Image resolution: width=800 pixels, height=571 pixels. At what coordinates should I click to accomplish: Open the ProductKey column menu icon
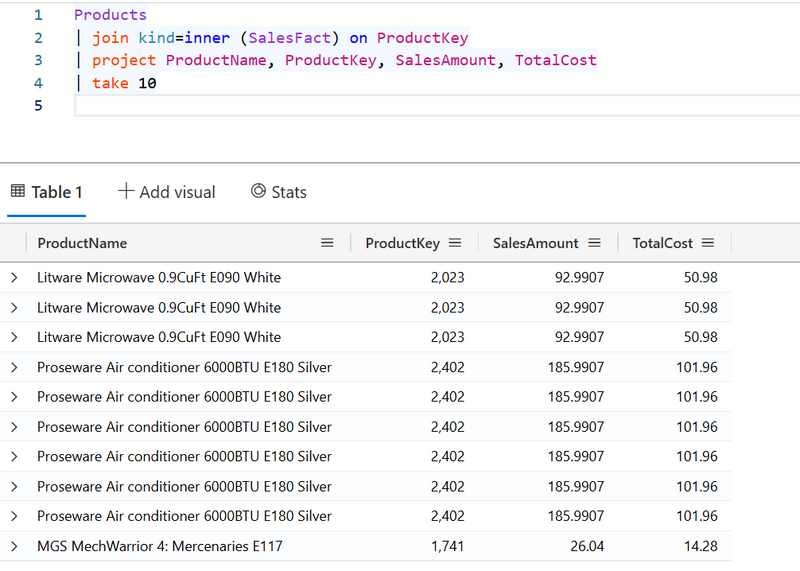pos(455,243)
